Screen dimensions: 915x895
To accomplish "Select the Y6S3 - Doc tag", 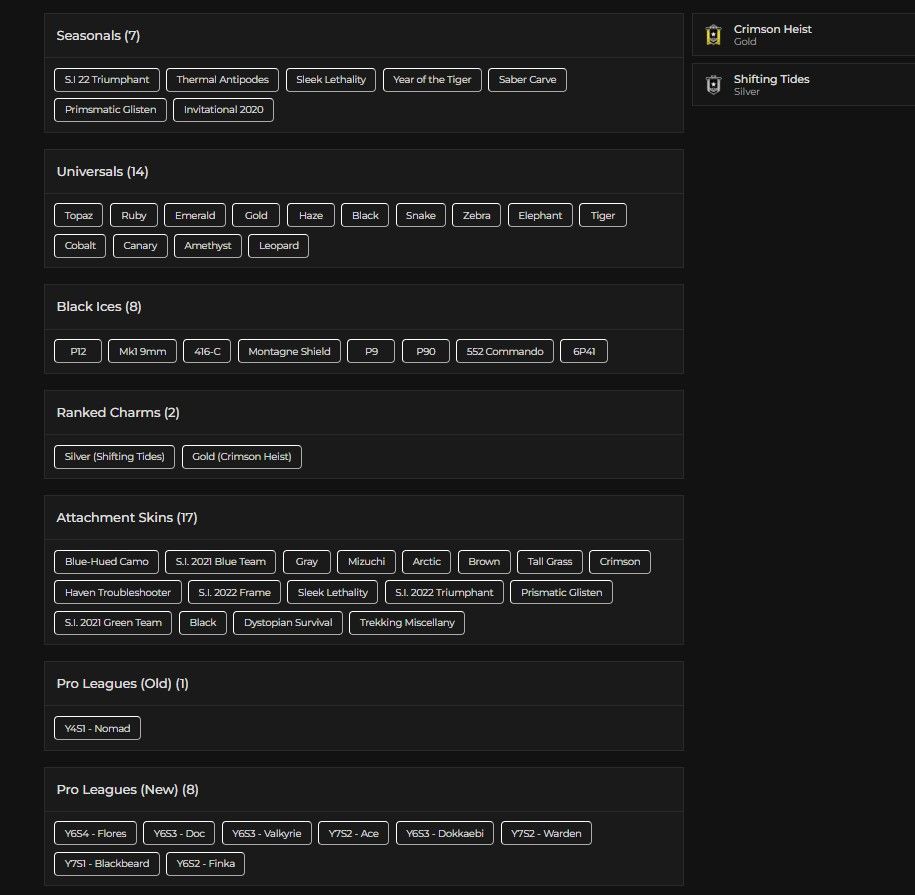I will 179,833.
